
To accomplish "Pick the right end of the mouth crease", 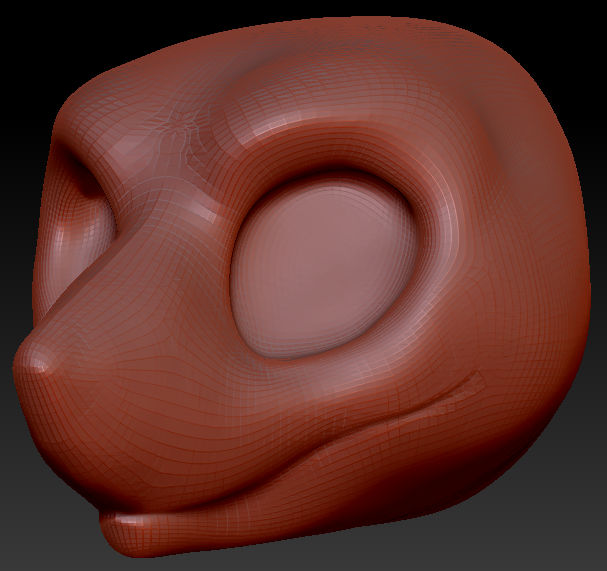I will pos(478,380).
